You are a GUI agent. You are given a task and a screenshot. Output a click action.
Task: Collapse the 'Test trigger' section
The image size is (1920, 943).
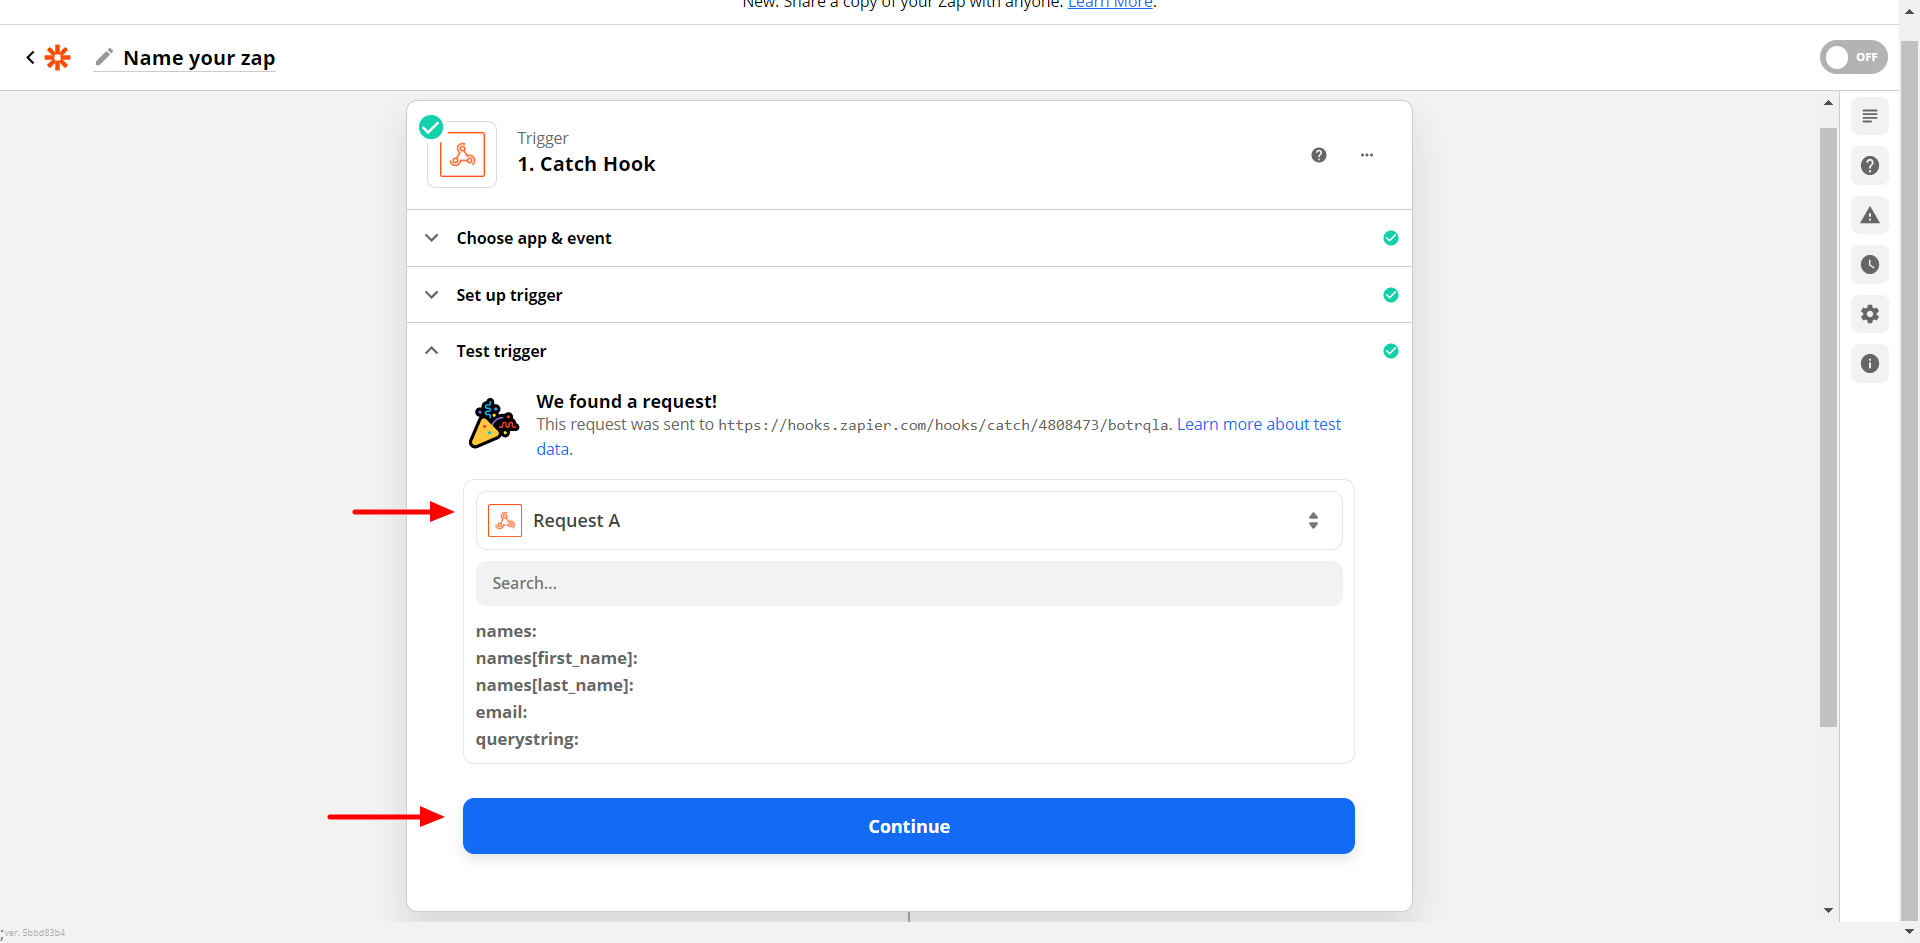click(909, 351)
